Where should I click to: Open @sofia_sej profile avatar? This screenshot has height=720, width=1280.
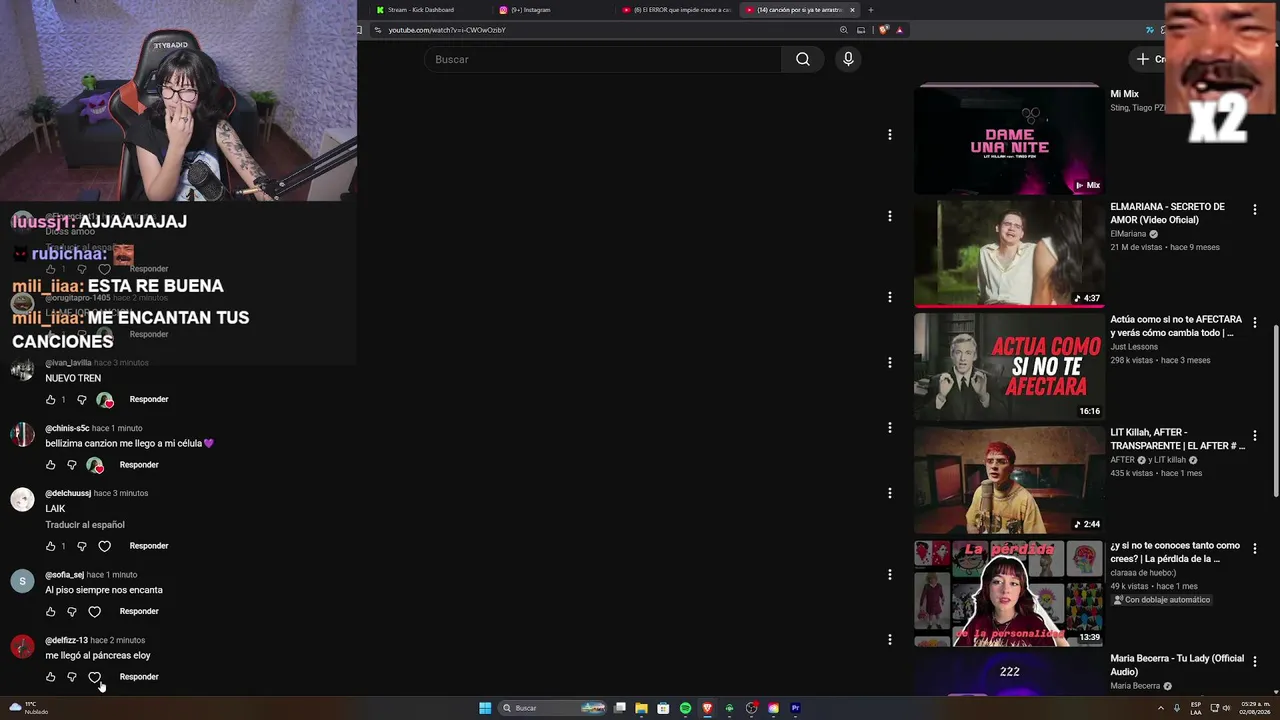click(22, 581)
